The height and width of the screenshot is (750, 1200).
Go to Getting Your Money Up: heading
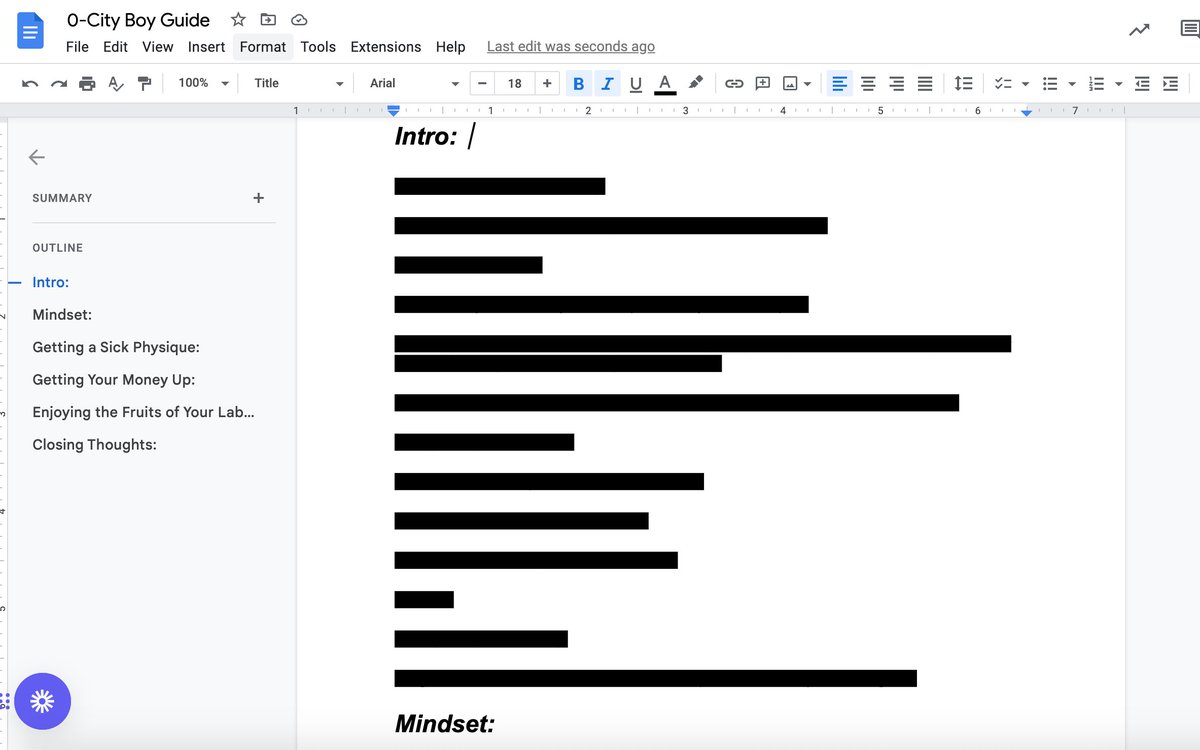click(113, 379)
